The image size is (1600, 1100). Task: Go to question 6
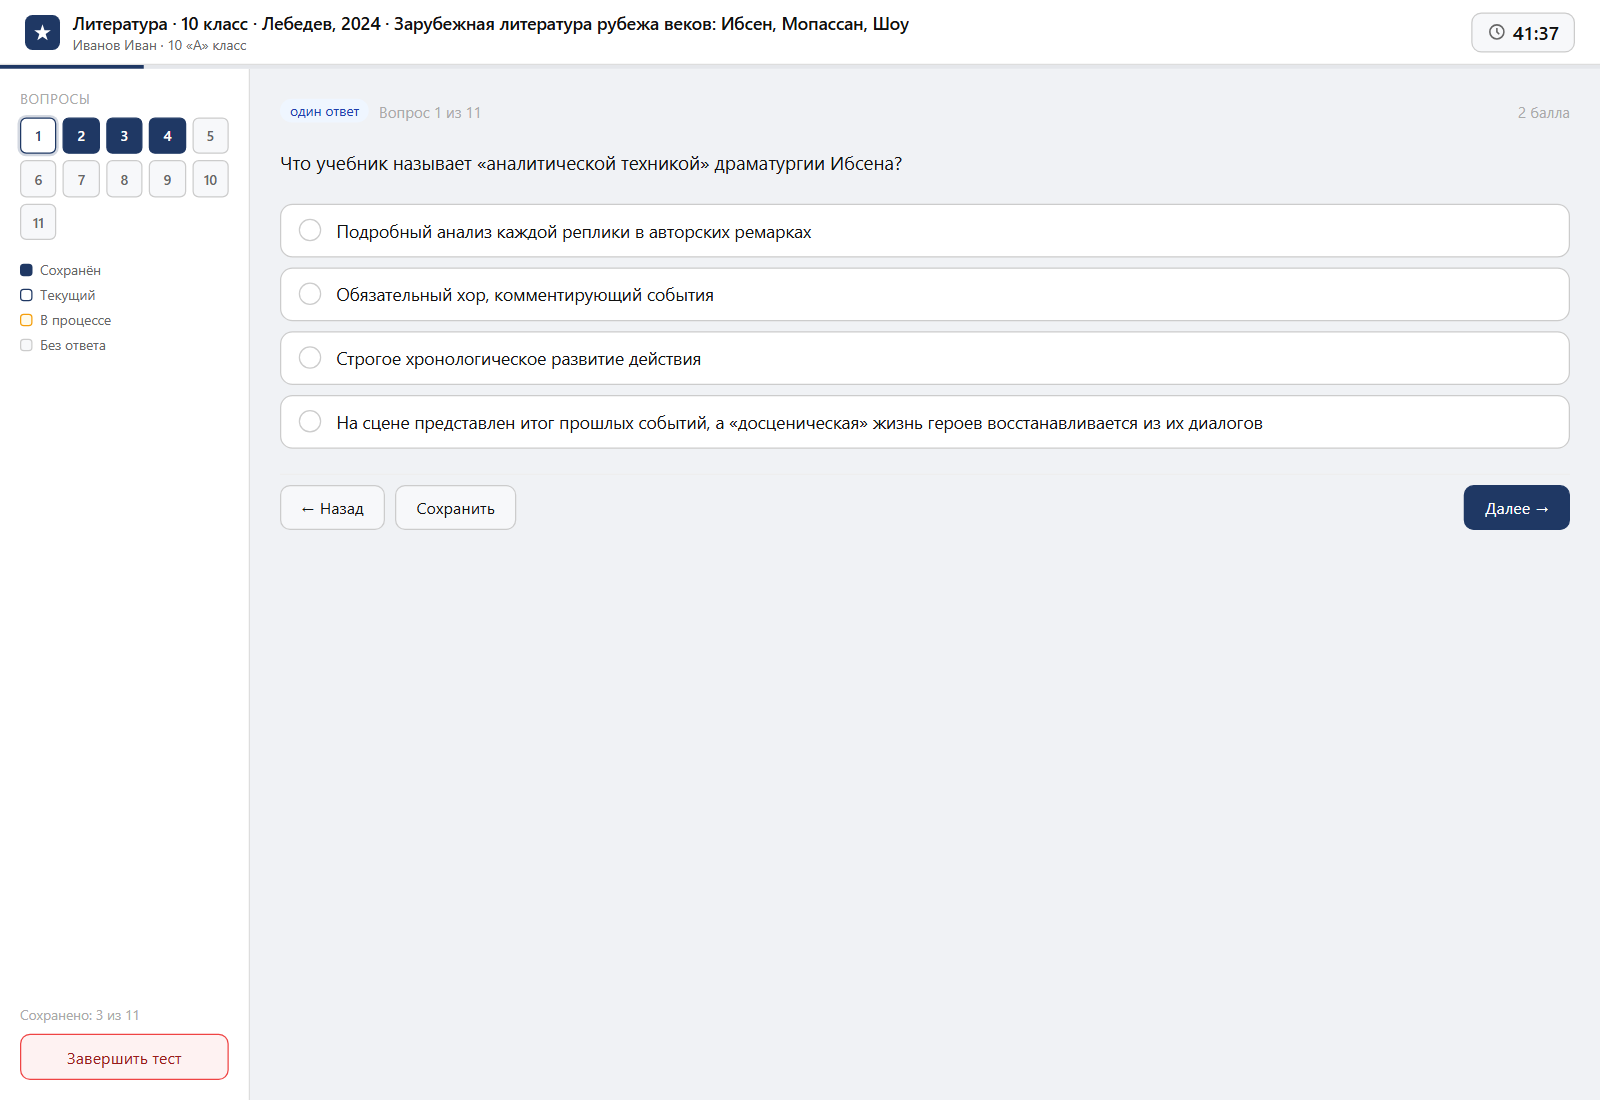(x=38, y=179)
